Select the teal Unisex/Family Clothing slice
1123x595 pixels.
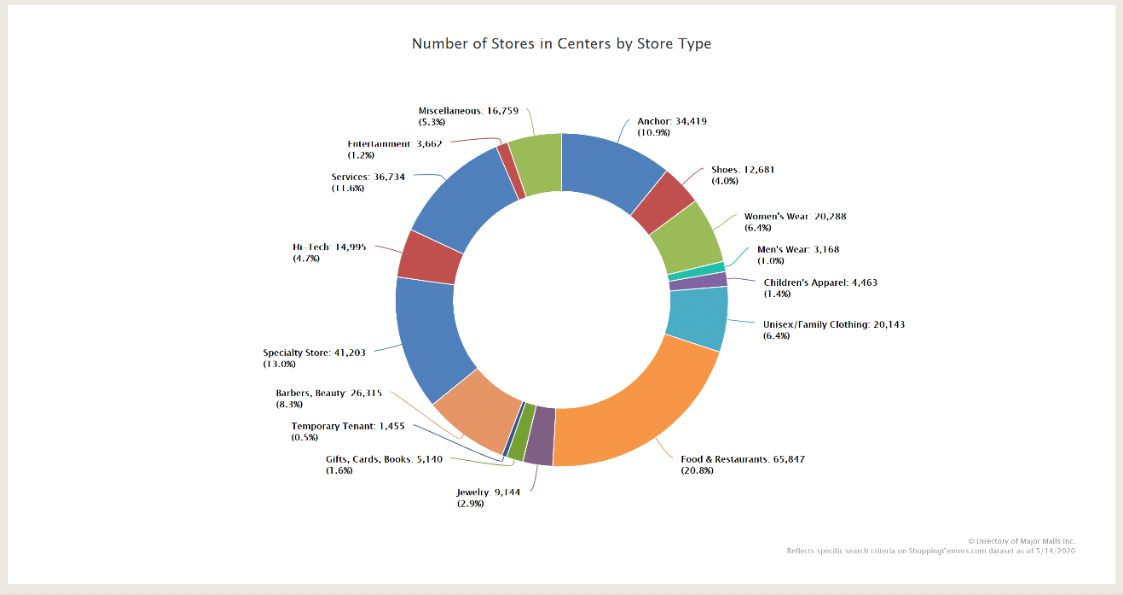696,317
